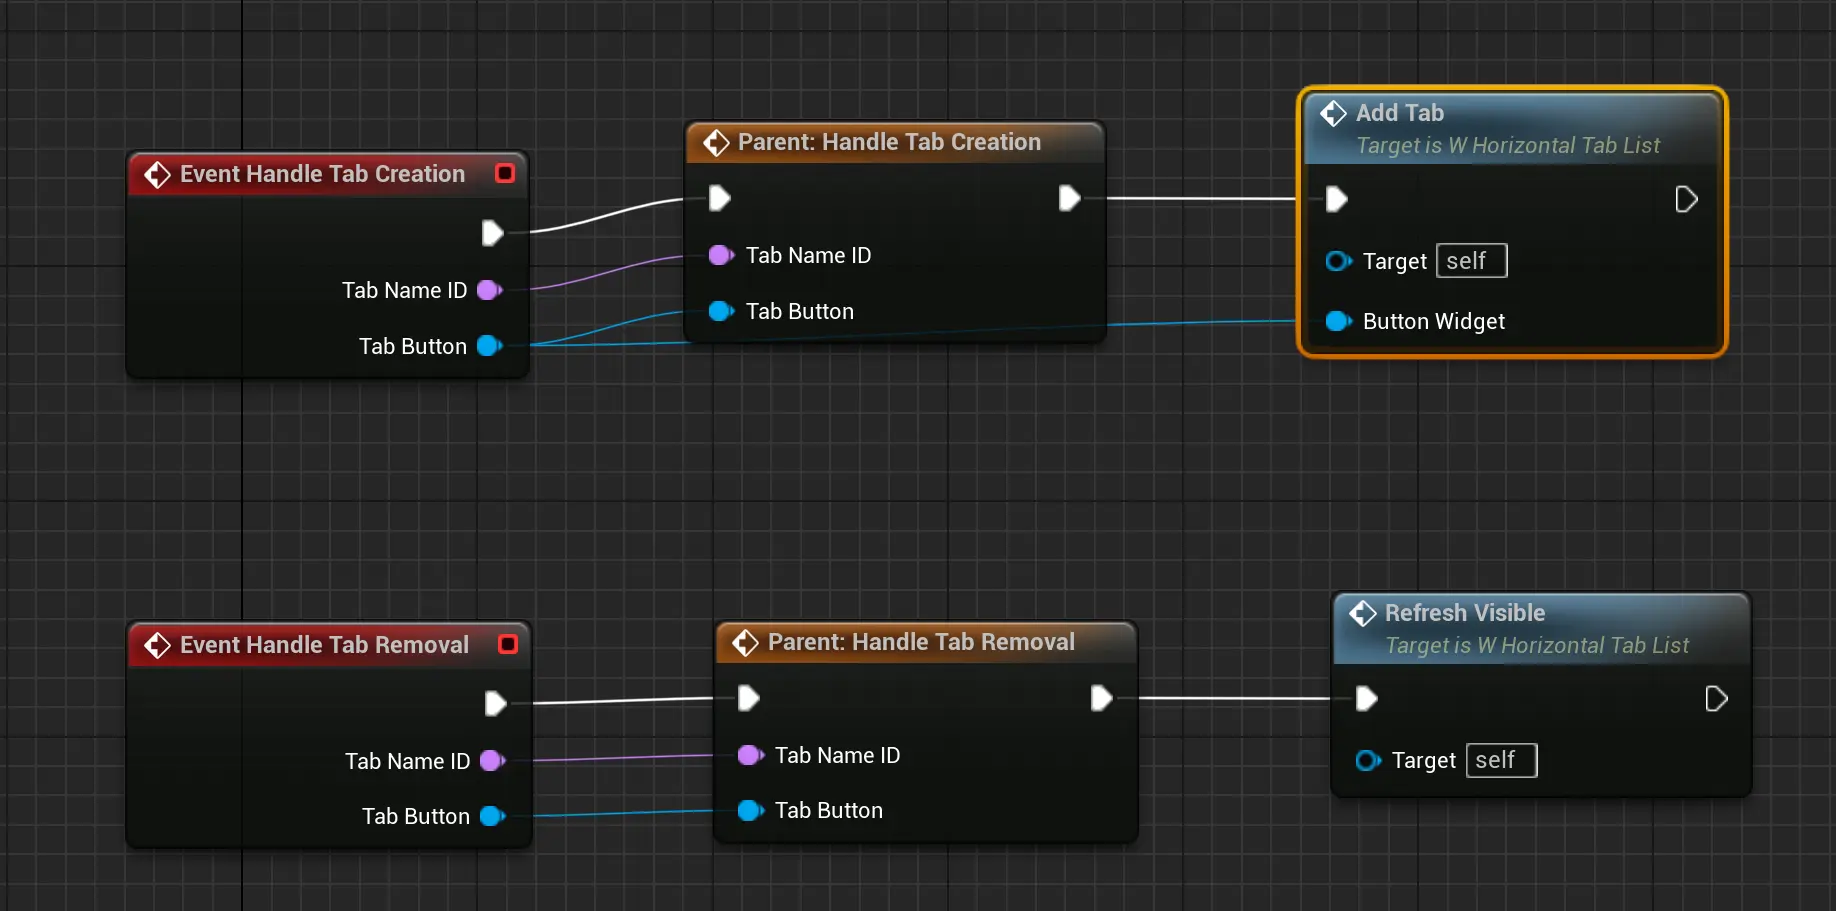Click the red delegate pin on Event Handle Tab Creation

(505, 173)
